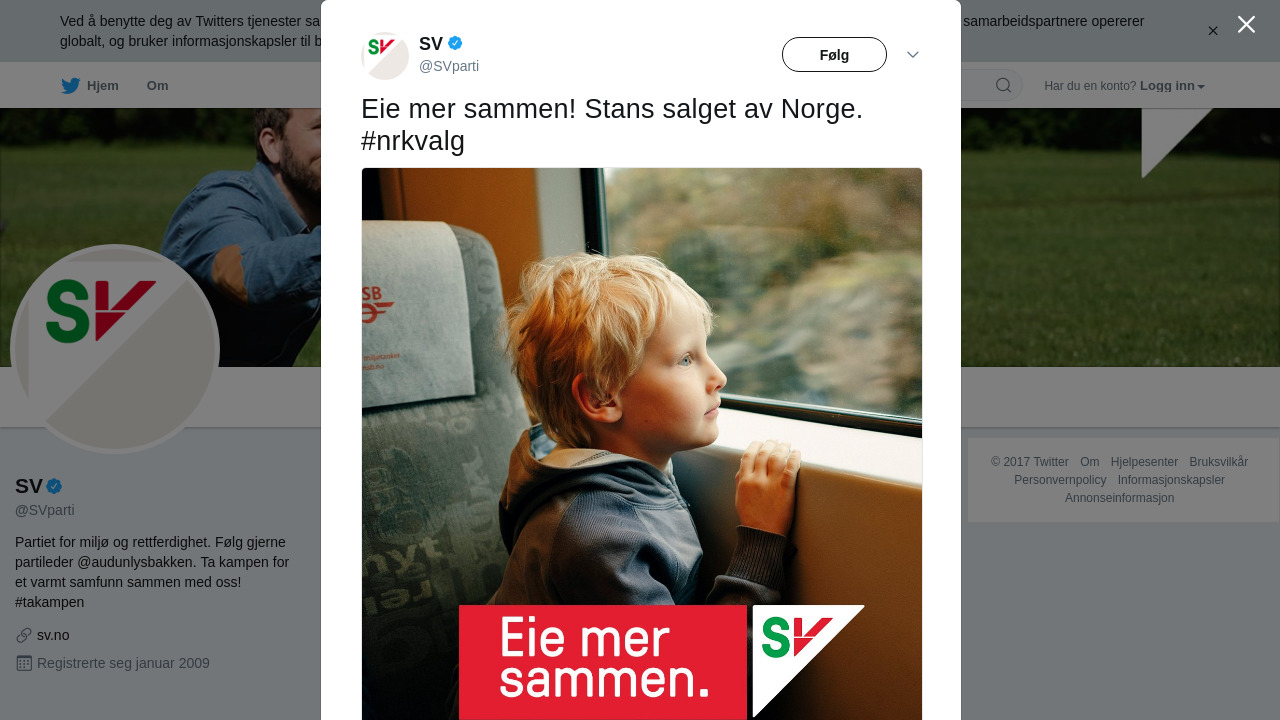Open the Hjelpesenter footer link
Image resolution: width=1280 pixels, height=720 pixels.
pyautogui.click(x=1144, y=462)
